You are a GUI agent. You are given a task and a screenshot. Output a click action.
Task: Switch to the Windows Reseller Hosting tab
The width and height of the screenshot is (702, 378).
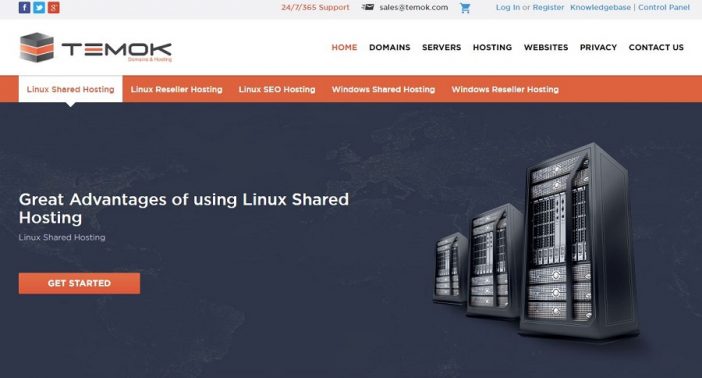[x=505, y=89]
